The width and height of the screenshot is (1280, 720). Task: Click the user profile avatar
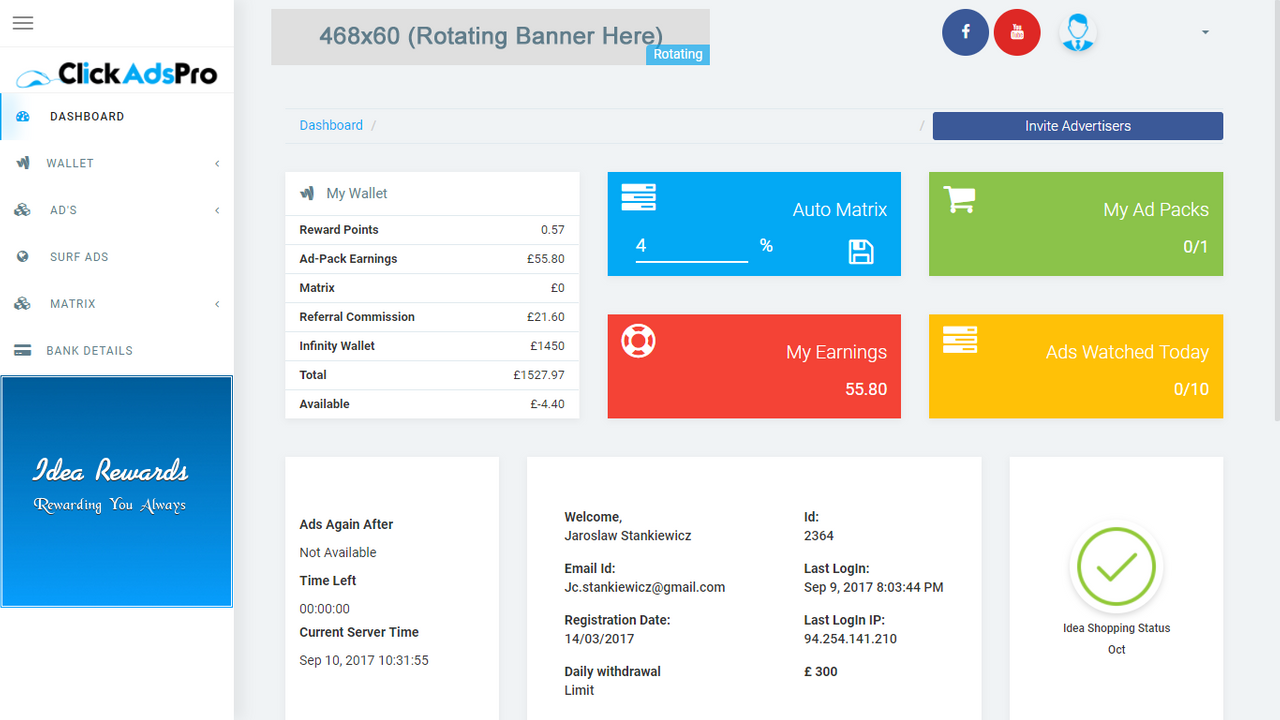tap(1077, 33)
